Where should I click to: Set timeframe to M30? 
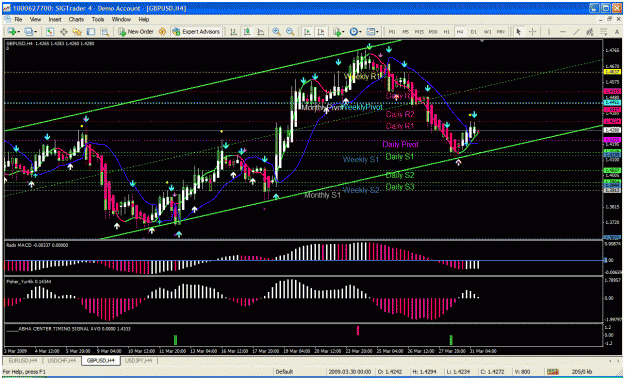433,32
